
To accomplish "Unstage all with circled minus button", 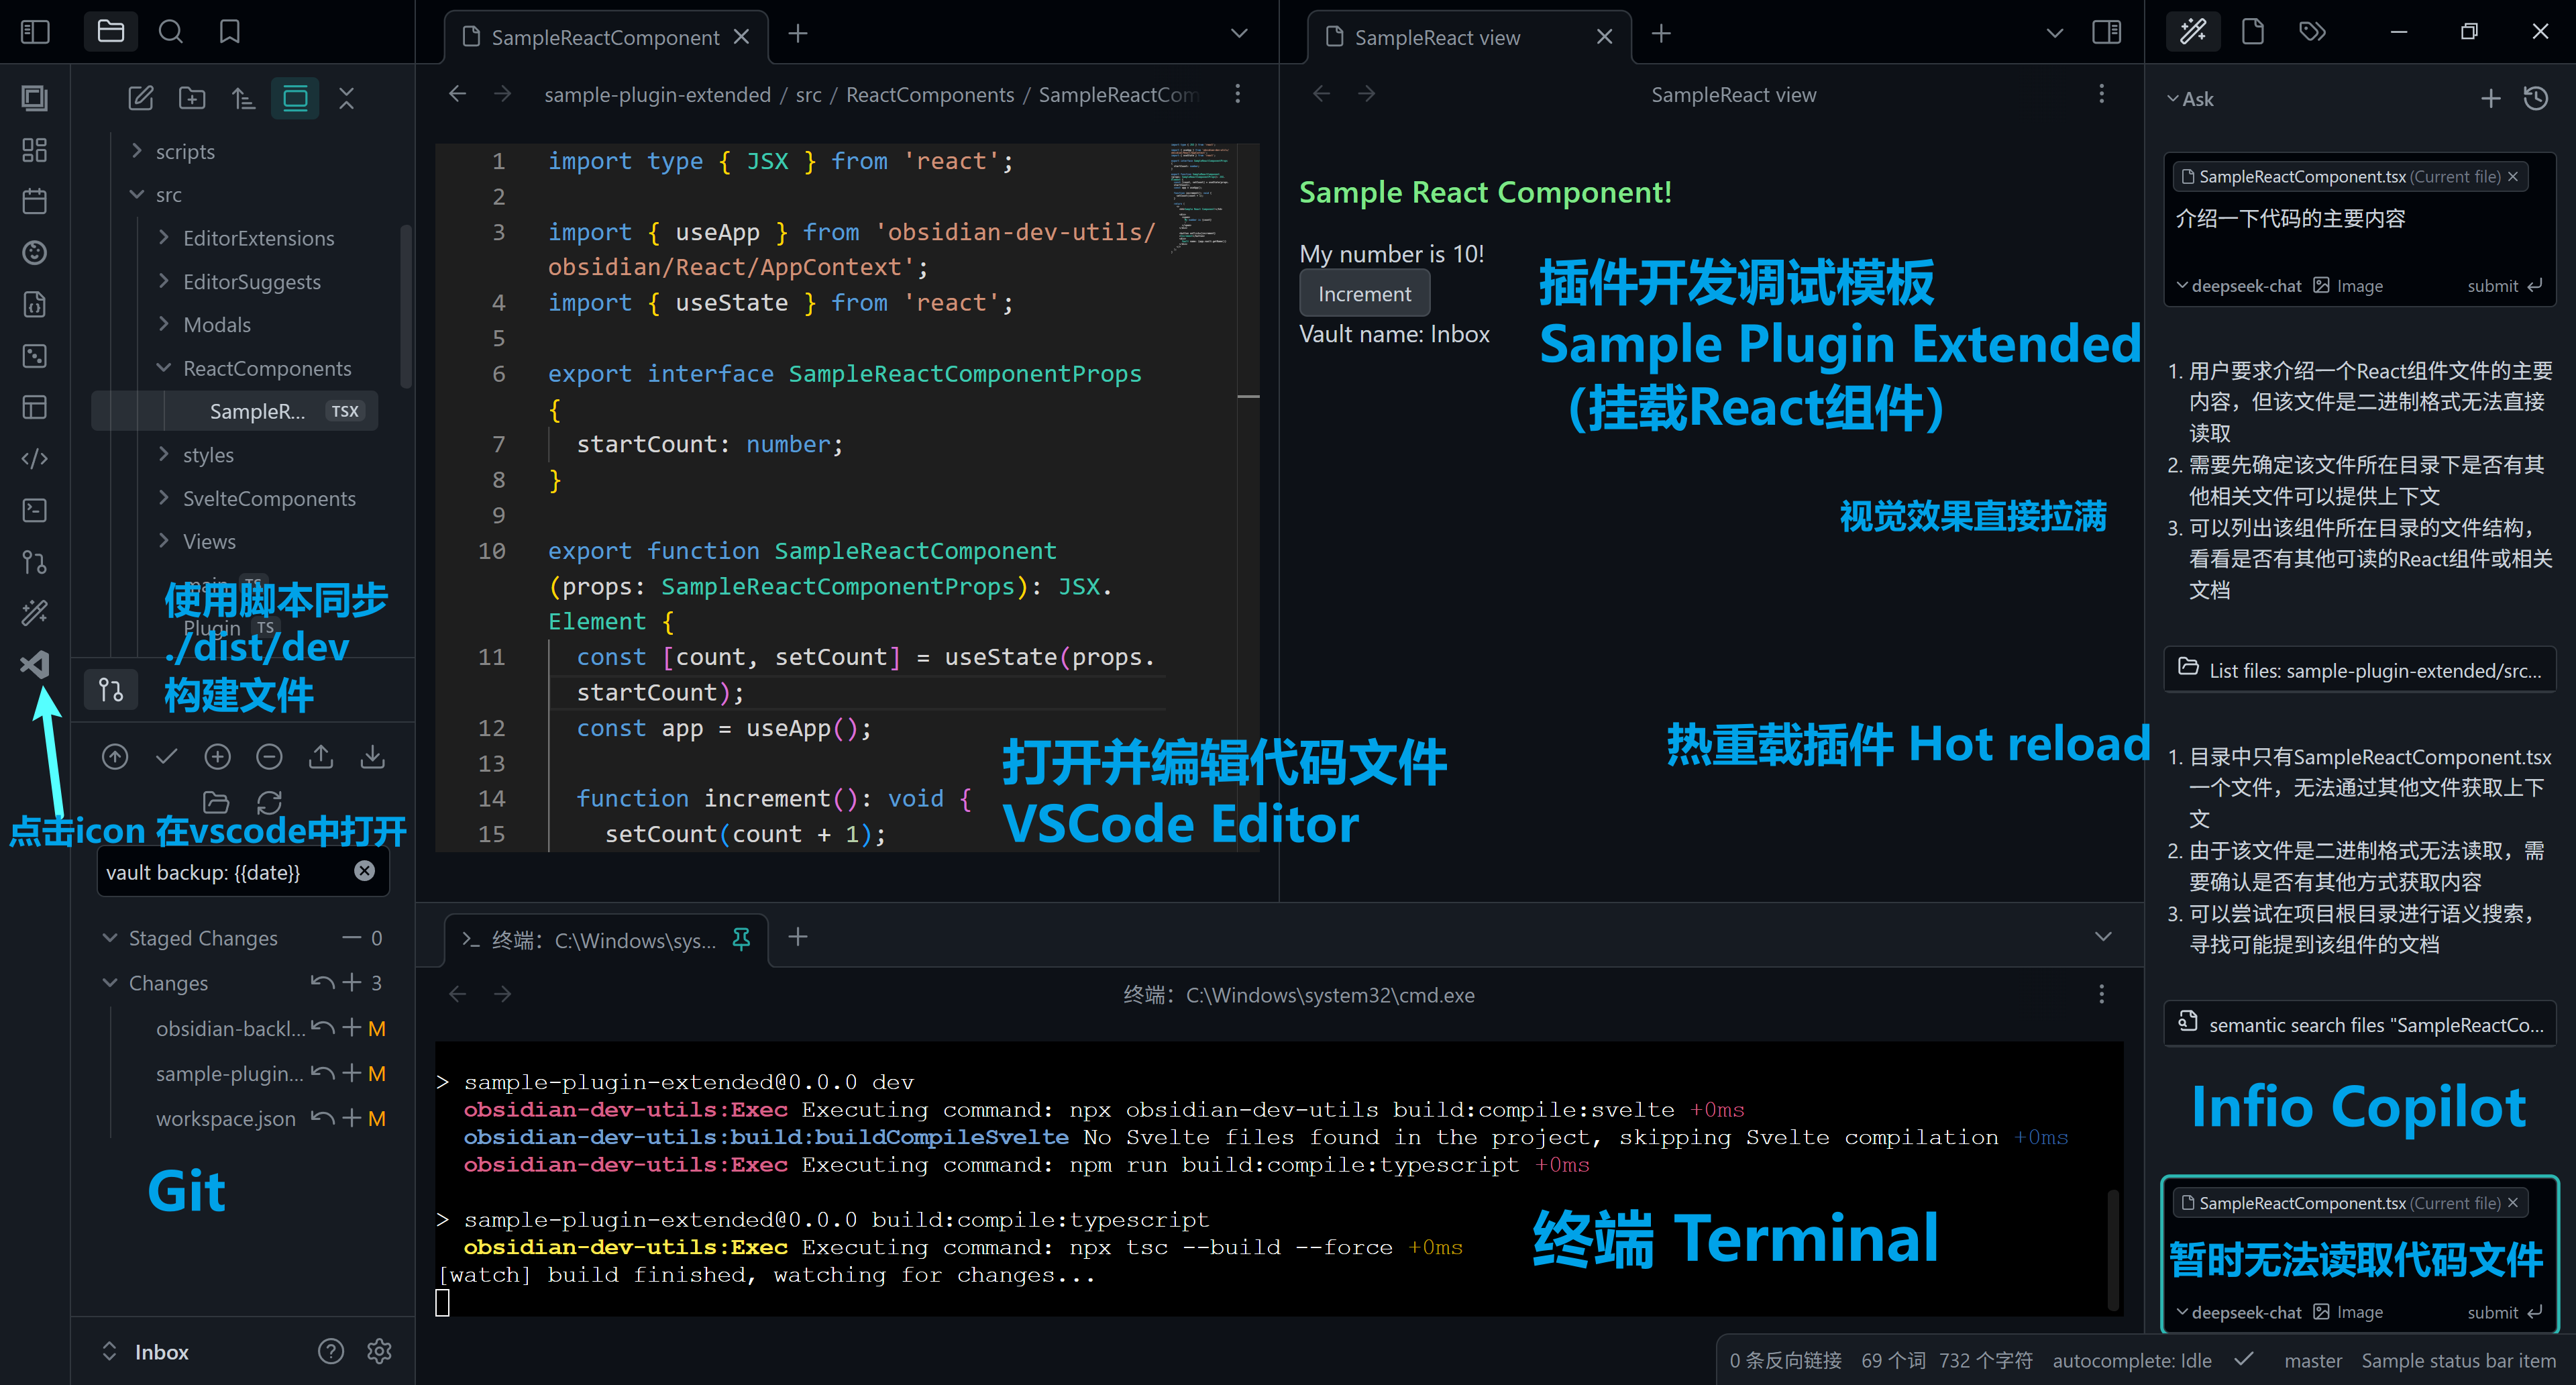I will click(x=269, y=757).
